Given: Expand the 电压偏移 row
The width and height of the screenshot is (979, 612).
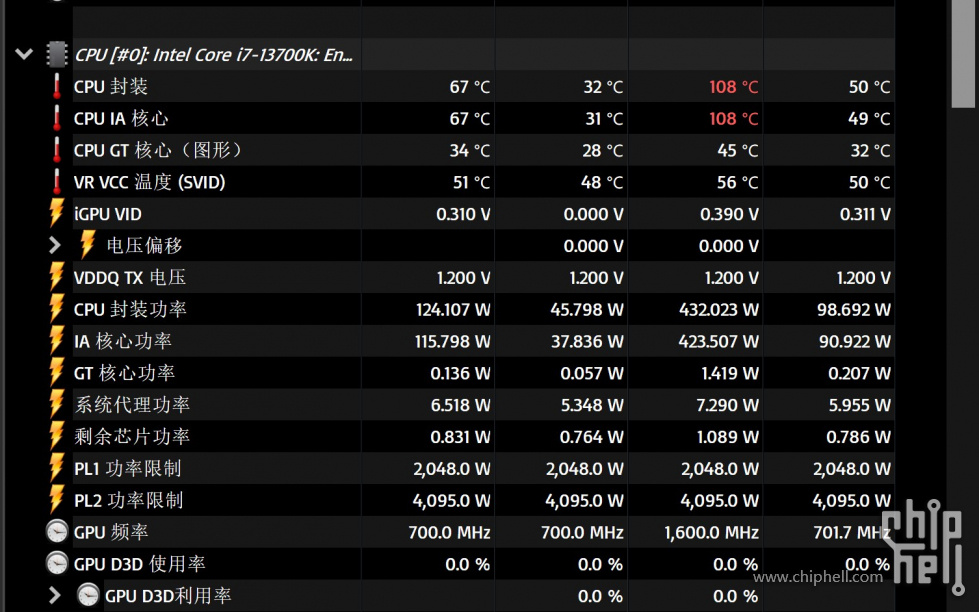Looking at the screenshot, I should pyautogui.click(x=55, y=245).
